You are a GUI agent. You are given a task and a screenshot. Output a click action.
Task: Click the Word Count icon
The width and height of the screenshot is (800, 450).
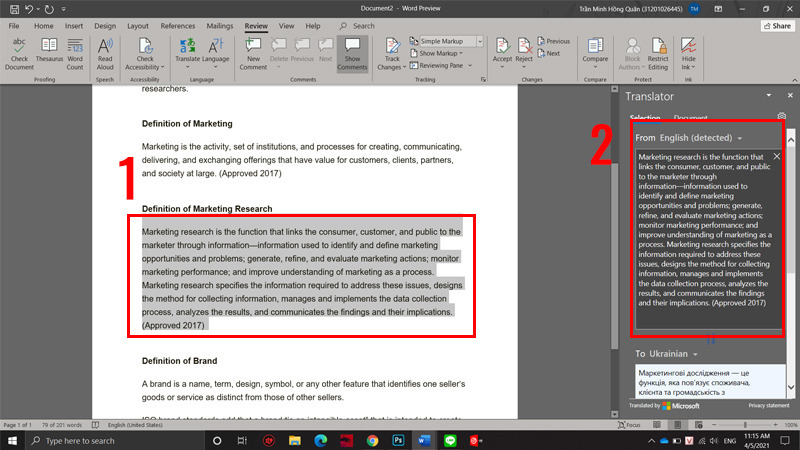pyautogui.click(x=74, y=50)
